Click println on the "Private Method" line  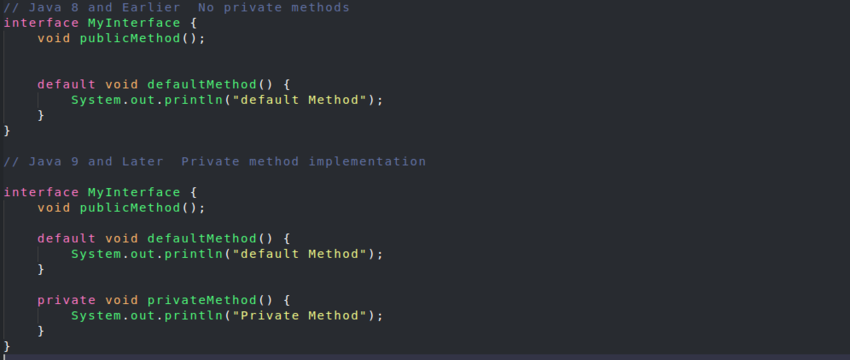tap(194, 316)
